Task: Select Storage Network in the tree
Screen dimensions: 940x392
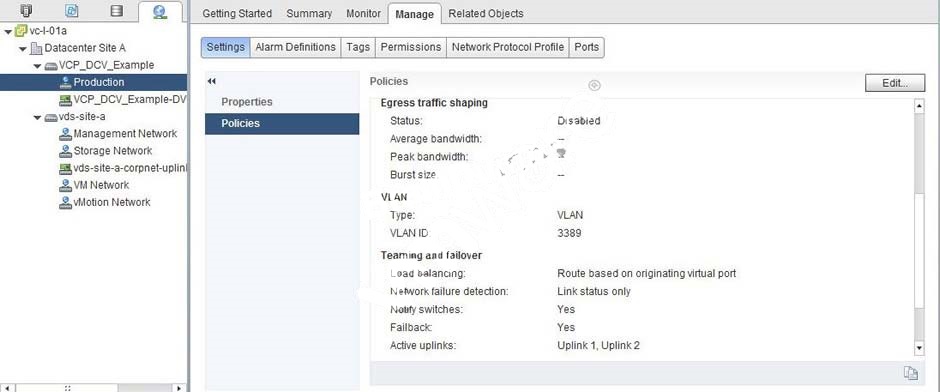Action: click(x=113, y=151)
